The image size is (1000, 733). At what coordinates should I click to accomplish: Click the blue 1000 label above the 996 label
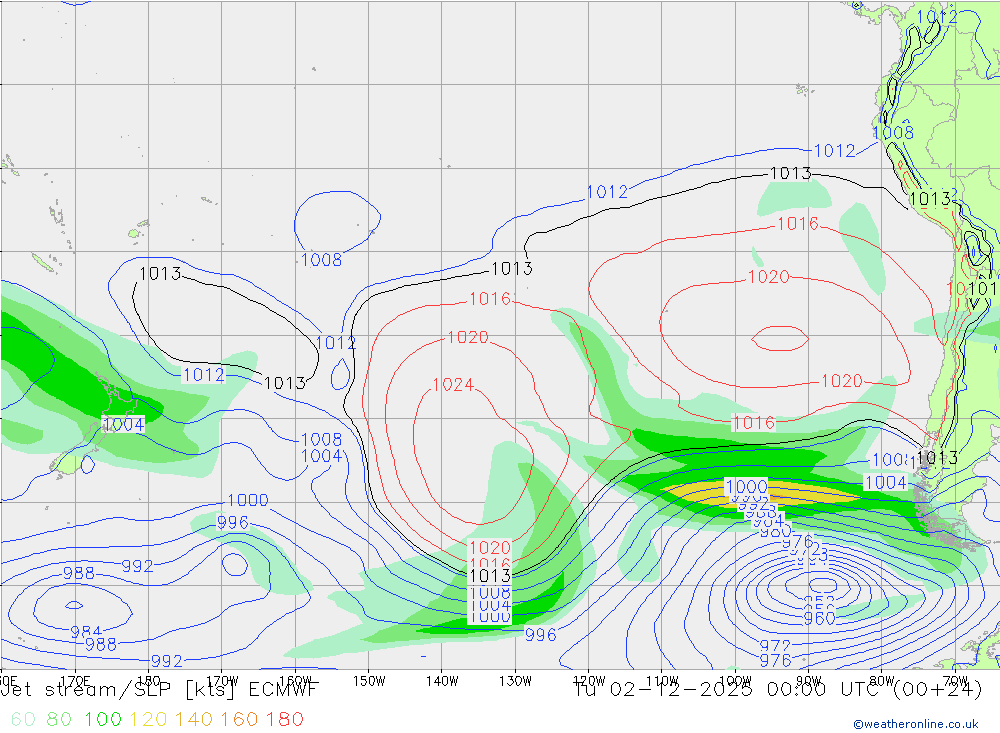[x=247, y=500]
